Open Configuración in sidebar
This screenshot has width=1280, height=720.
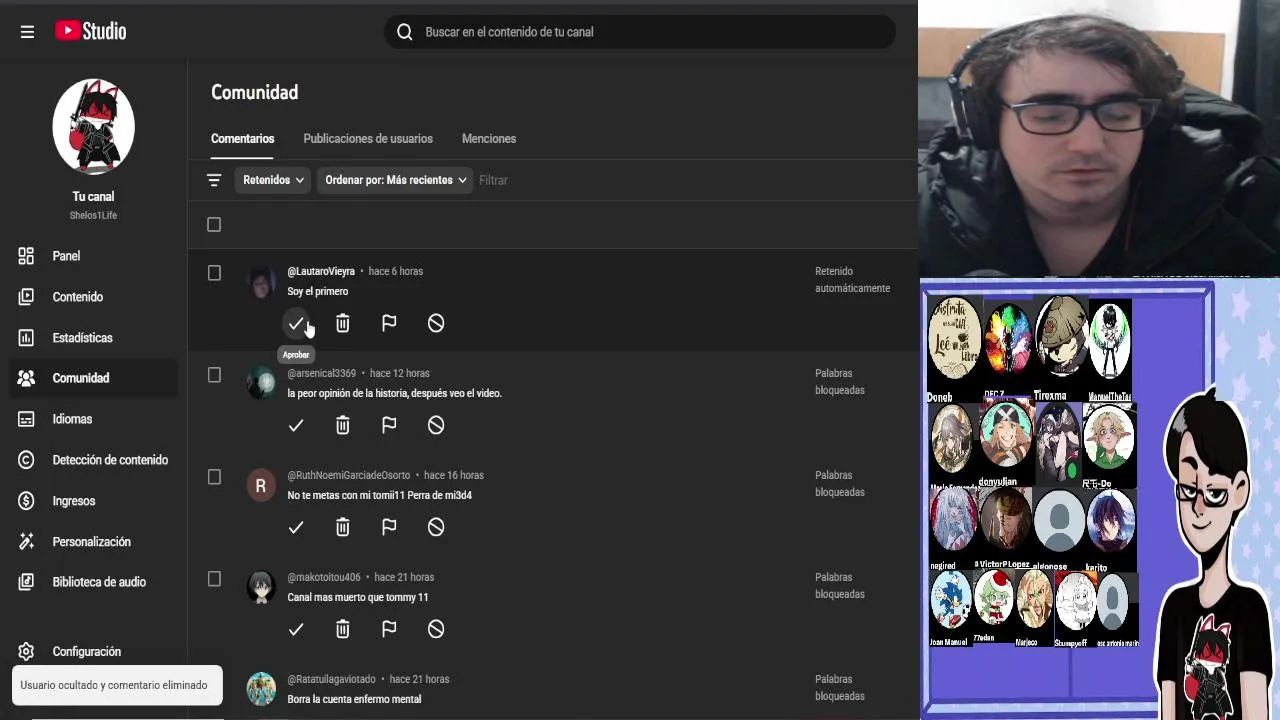pos(93,651)
